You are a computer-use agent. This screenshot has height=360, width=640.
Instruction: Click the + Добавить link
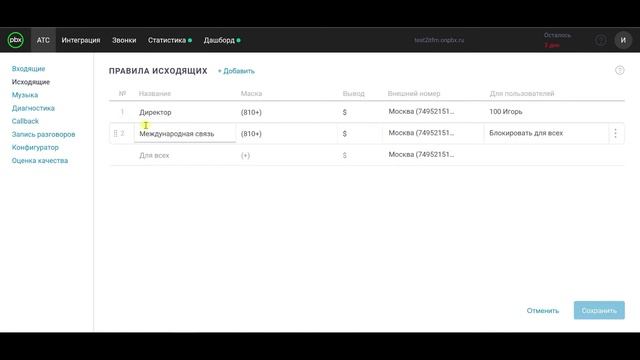[236, 71]
